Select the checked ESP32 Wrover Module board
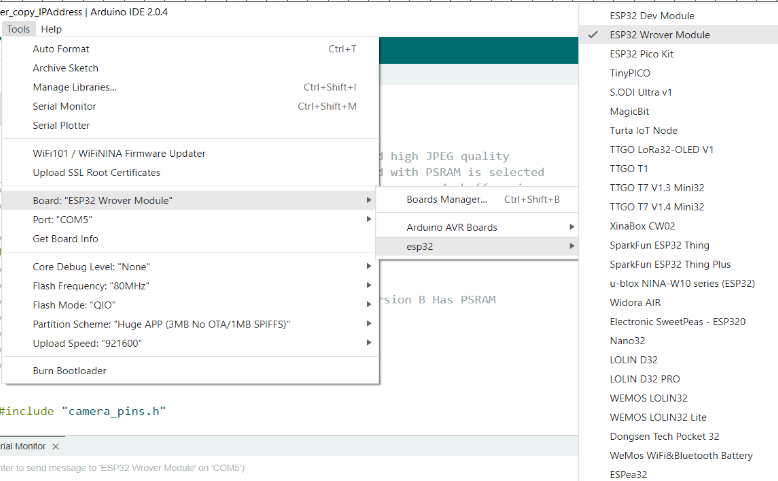This screenshot has width=778, height=481. click(x=660, y=35)
